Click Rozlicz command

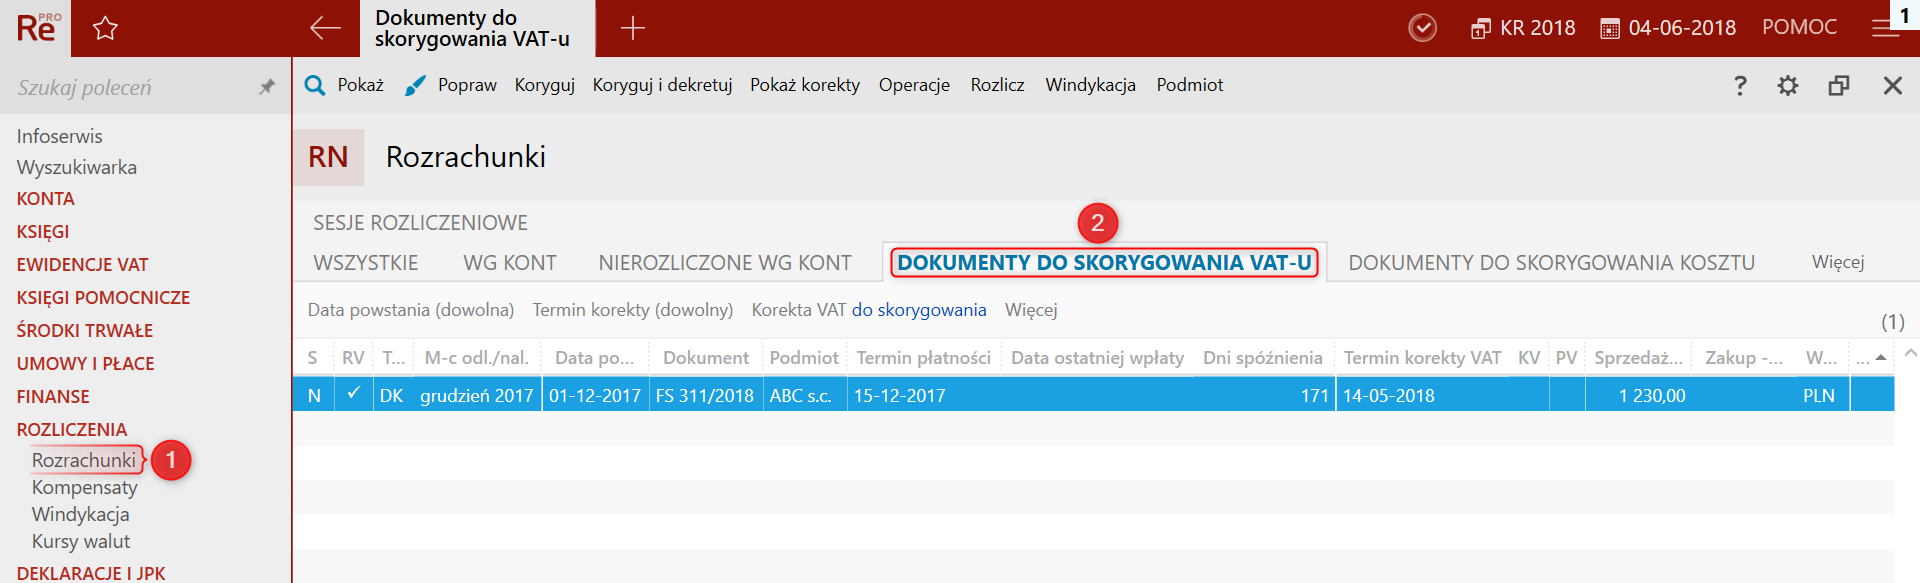tap(997, 85)
